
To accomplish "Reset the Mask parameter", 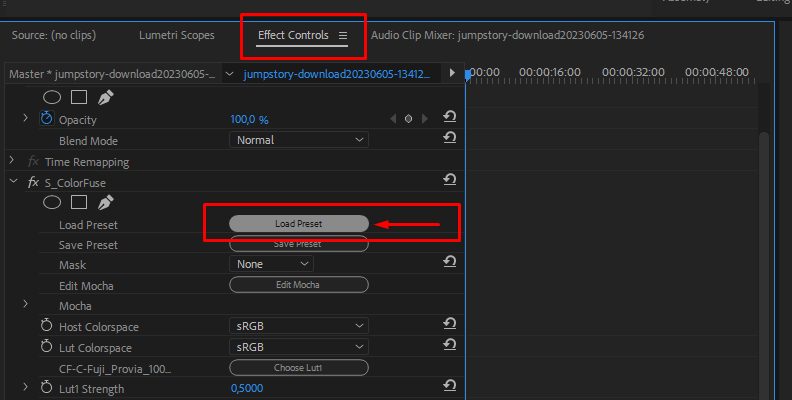I will pyautogui.click(x=450, y=261).
